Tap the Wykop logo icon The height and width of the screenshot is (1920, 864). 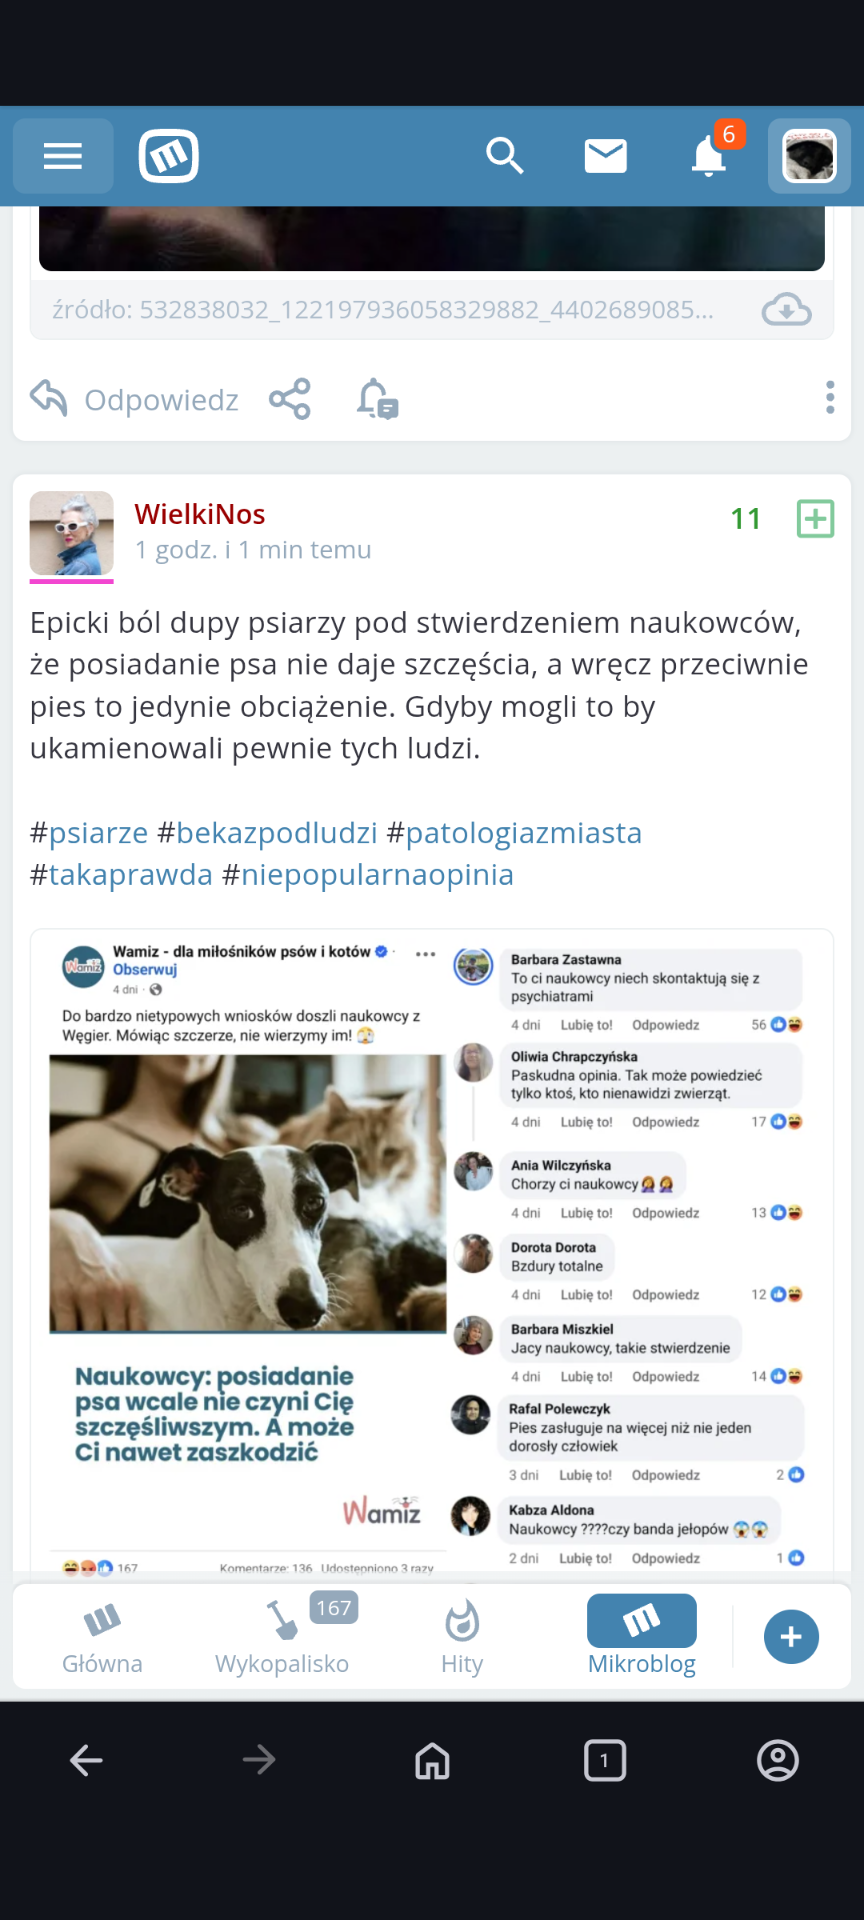pos(169,156)
